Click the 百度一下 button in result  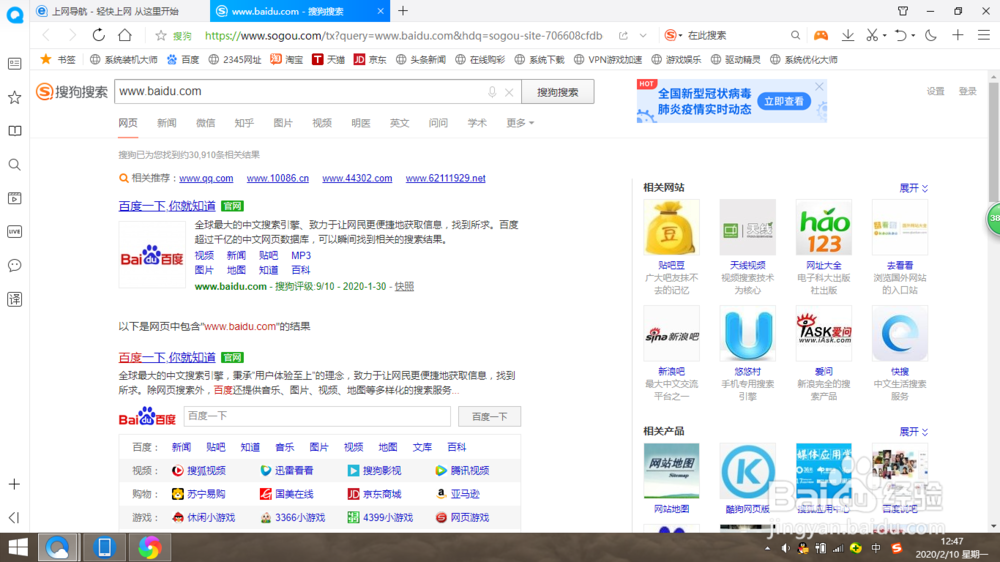click(x=489, y=417)
